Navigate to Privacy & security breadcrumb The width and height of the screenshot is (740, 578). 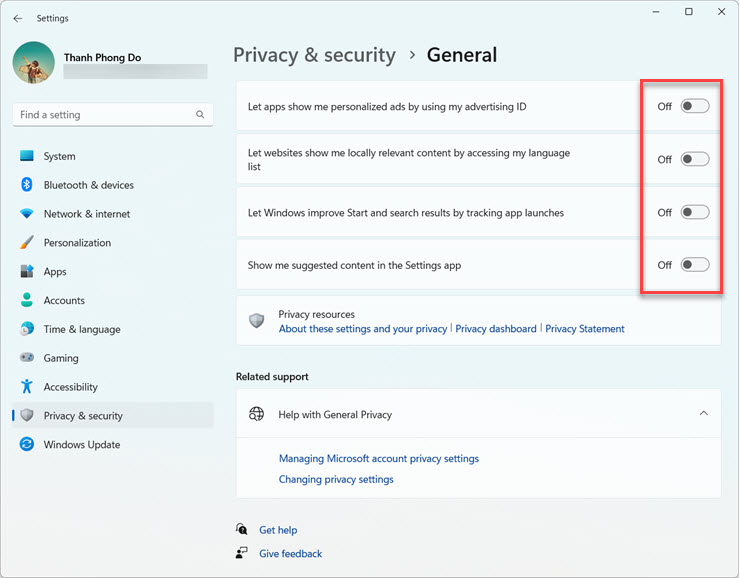coord(314,55)
